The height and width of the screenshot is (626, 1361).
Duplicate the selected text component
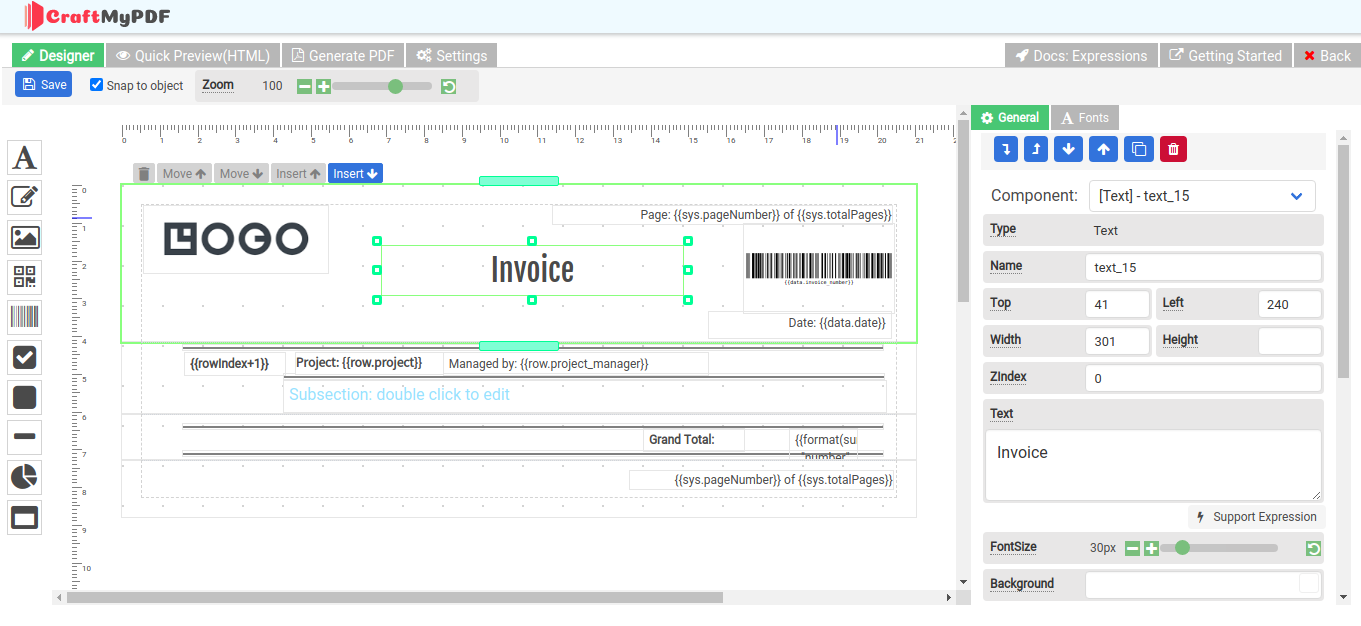(x=1139, y=148)
